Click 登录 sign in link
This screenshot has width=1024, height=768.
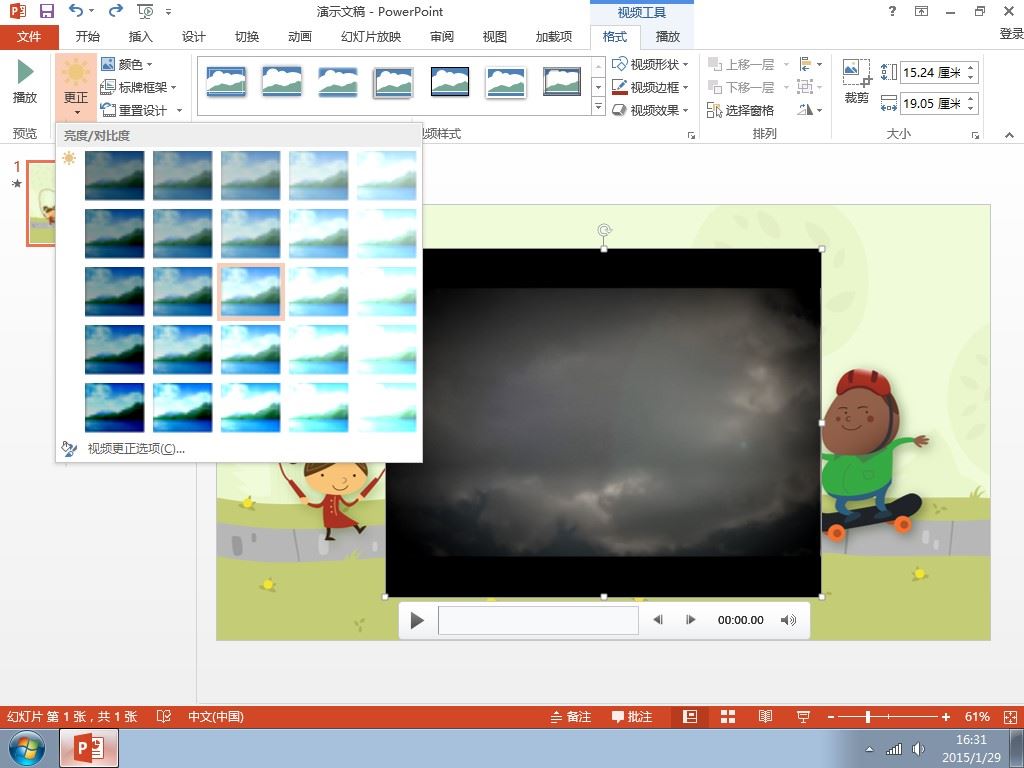pyautogui.click(x=1011, y=34)
